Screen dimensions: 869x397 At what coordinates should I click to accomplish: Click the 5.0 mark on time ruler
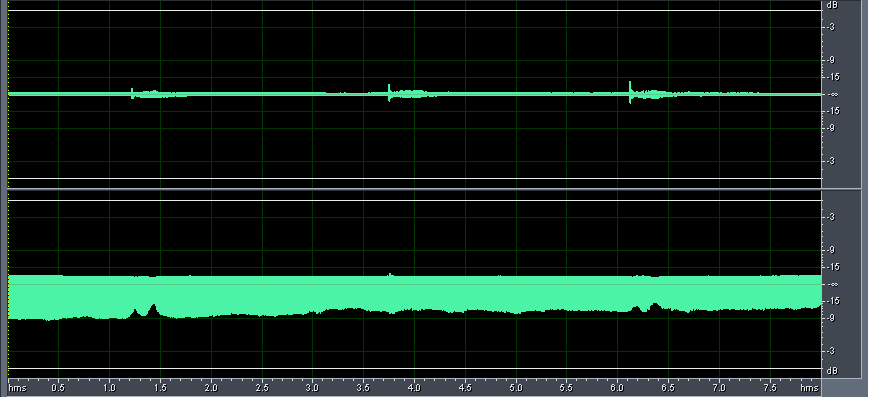516,388
